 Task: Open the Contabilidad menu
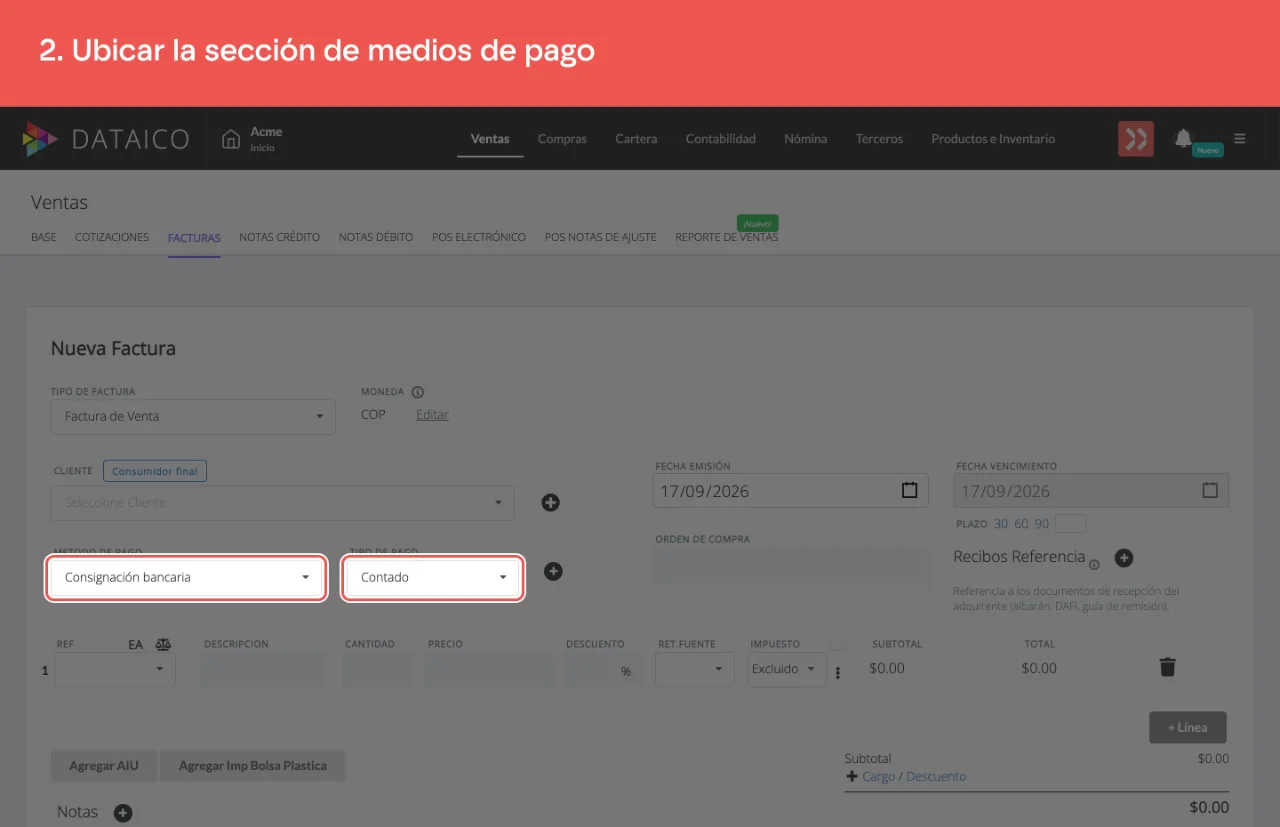tap(721, 139)
